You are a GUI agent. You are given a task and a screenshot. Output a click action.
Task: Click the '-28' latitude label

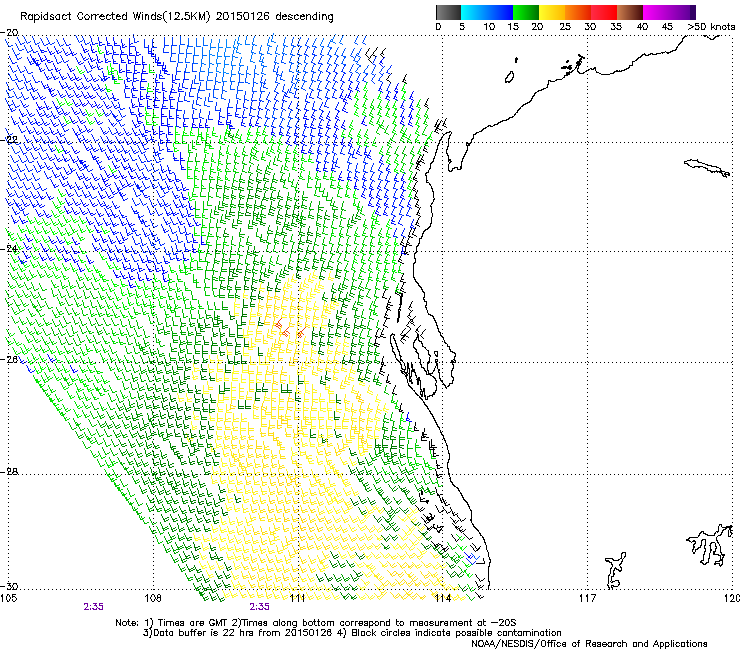click(10, 472)
